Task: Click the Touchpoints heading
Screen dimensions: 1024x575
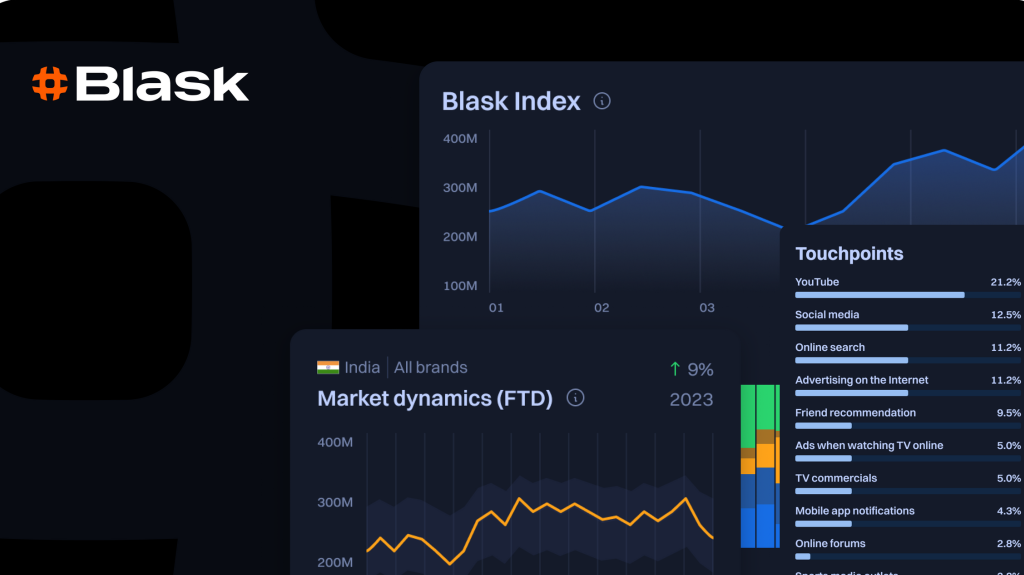Action: click(849, 254)
